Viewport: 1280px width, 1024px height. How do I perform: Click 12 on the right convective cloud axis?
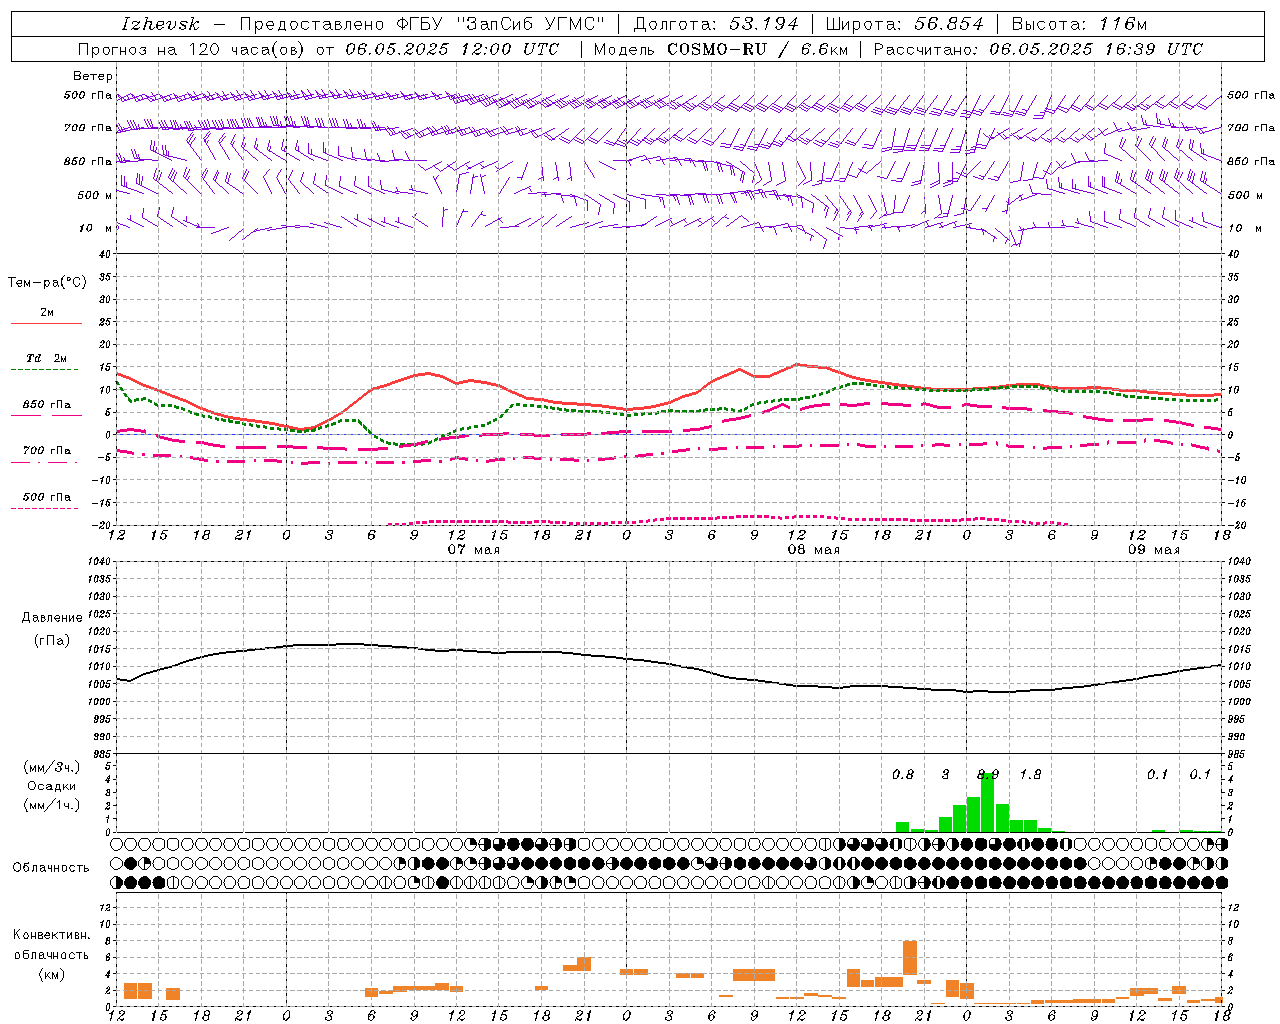tap(1233, 907)
